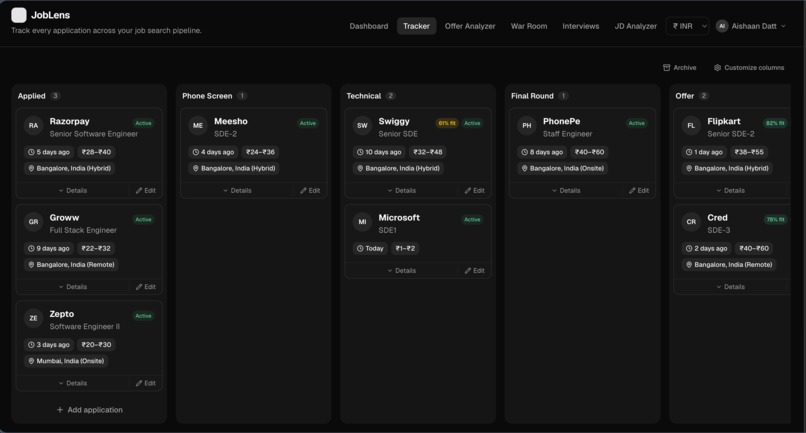
Task: Click the MI avatar on Microsoft card
Action: coord(362,222)
